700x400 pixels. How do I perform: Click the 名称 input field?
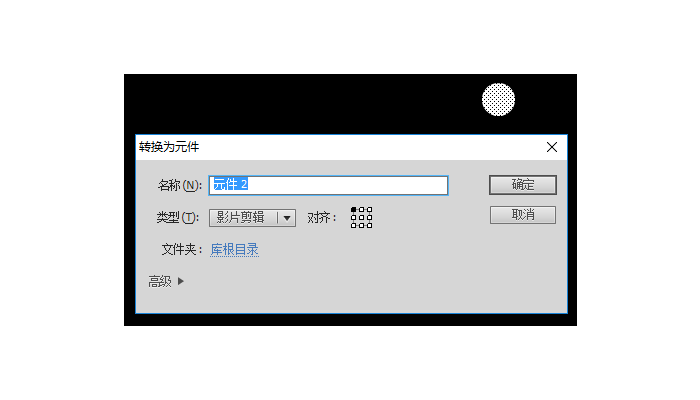coord(328,185)
